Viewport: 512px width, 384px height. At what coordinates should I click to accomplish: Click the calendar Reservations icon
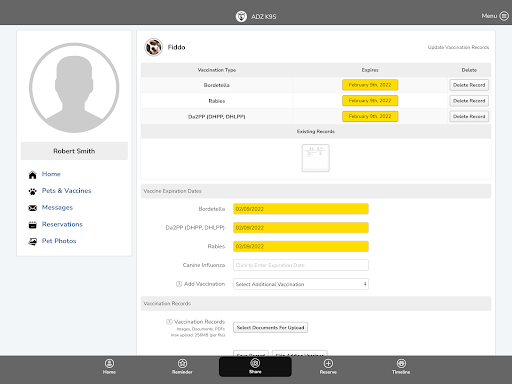[32, 225]
